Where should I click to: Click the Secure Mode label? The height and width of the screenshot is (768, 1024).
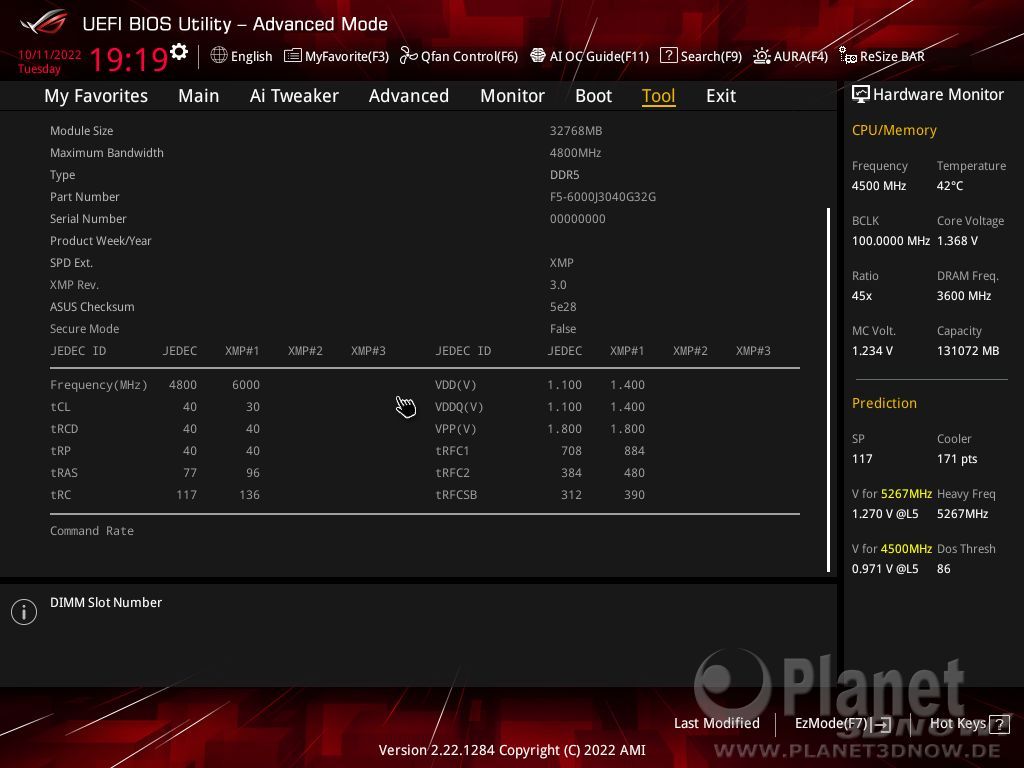pos(84,328)
